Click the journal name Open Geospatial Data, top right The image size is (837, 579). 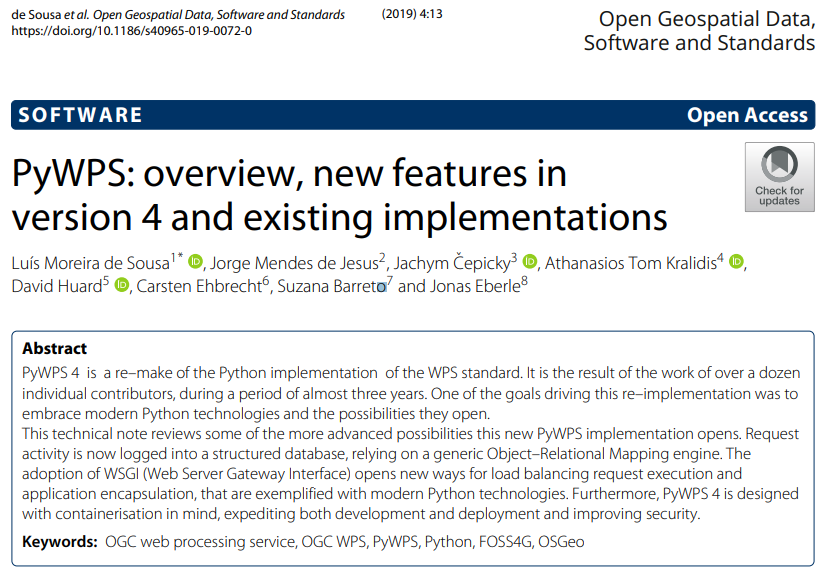tap(700, 30)
